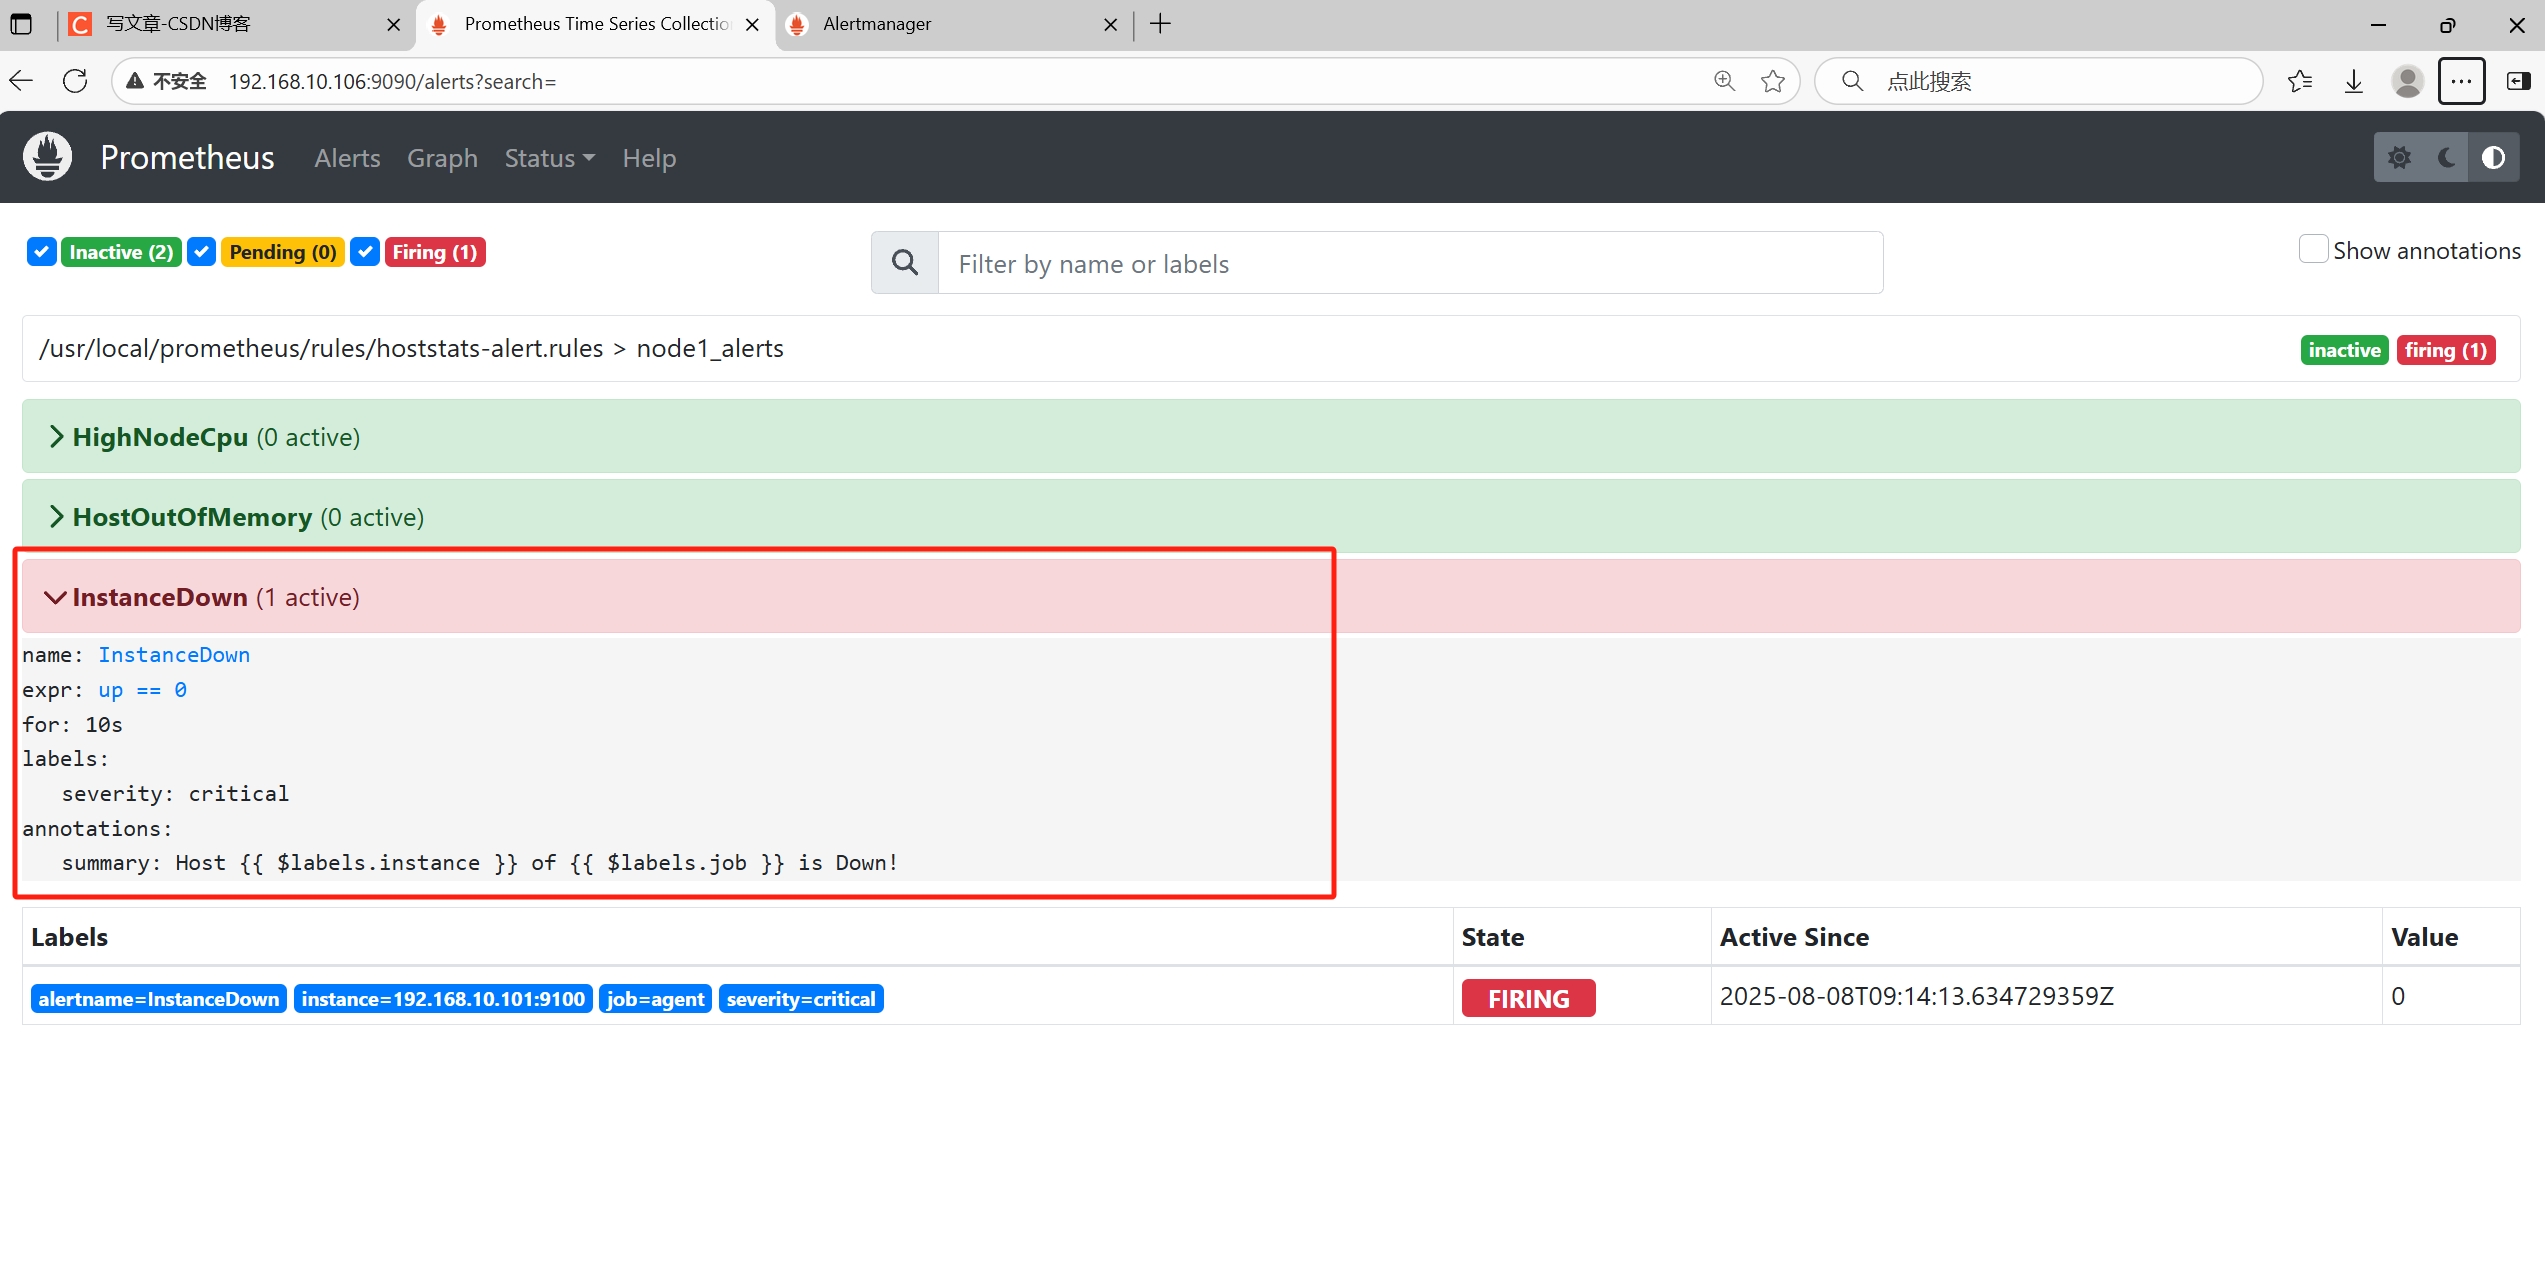Viewport: 2545px width, 1272px height.
Task: Open the user profile avatar
Action: point(2407,81)
